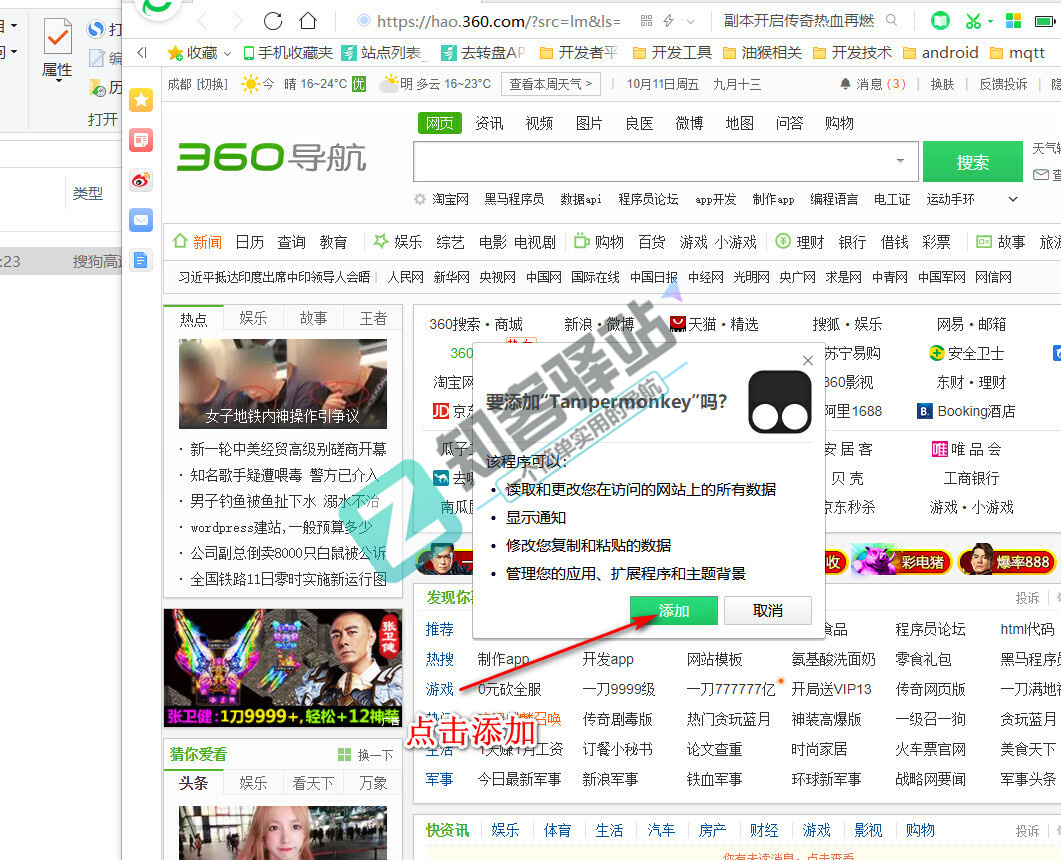Click the green 搜索 search button
Image resolution: width=1061 pixels, height=860 pixels.
click(x=972, y=161)
